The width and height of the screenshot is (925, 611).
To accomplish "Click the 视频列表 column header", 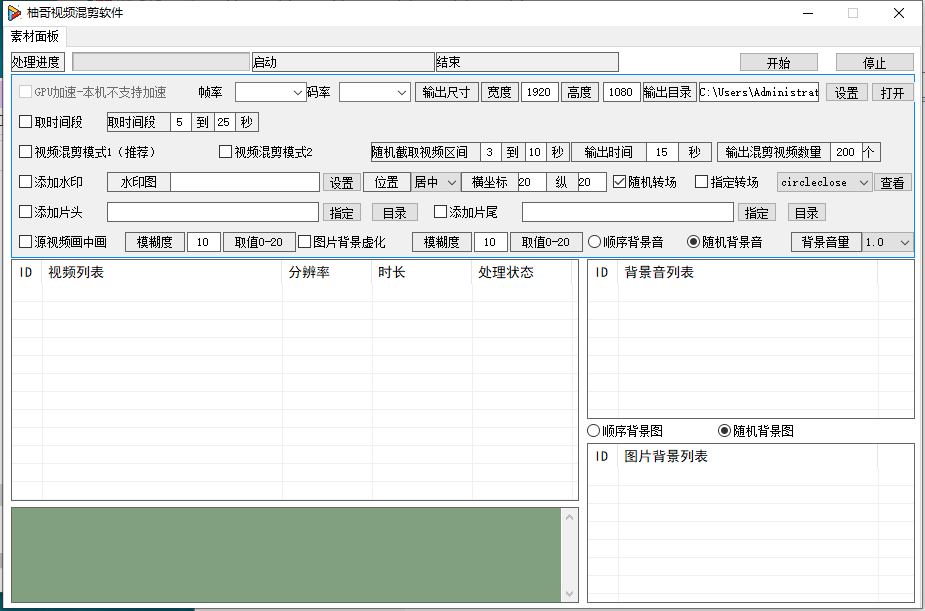I will (x=160, y=272).
